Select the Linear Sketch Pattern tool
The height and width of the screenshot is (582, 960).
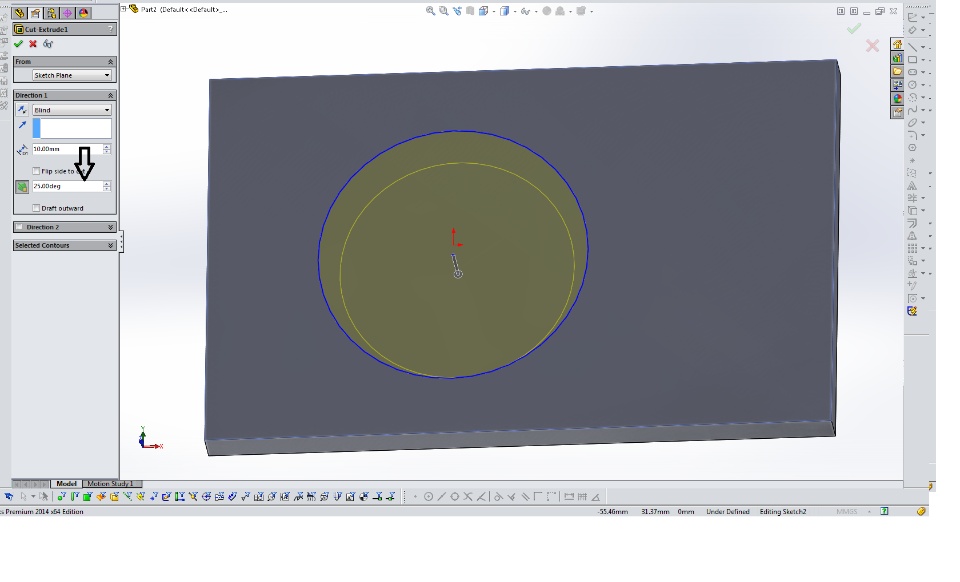pos(912,248)
